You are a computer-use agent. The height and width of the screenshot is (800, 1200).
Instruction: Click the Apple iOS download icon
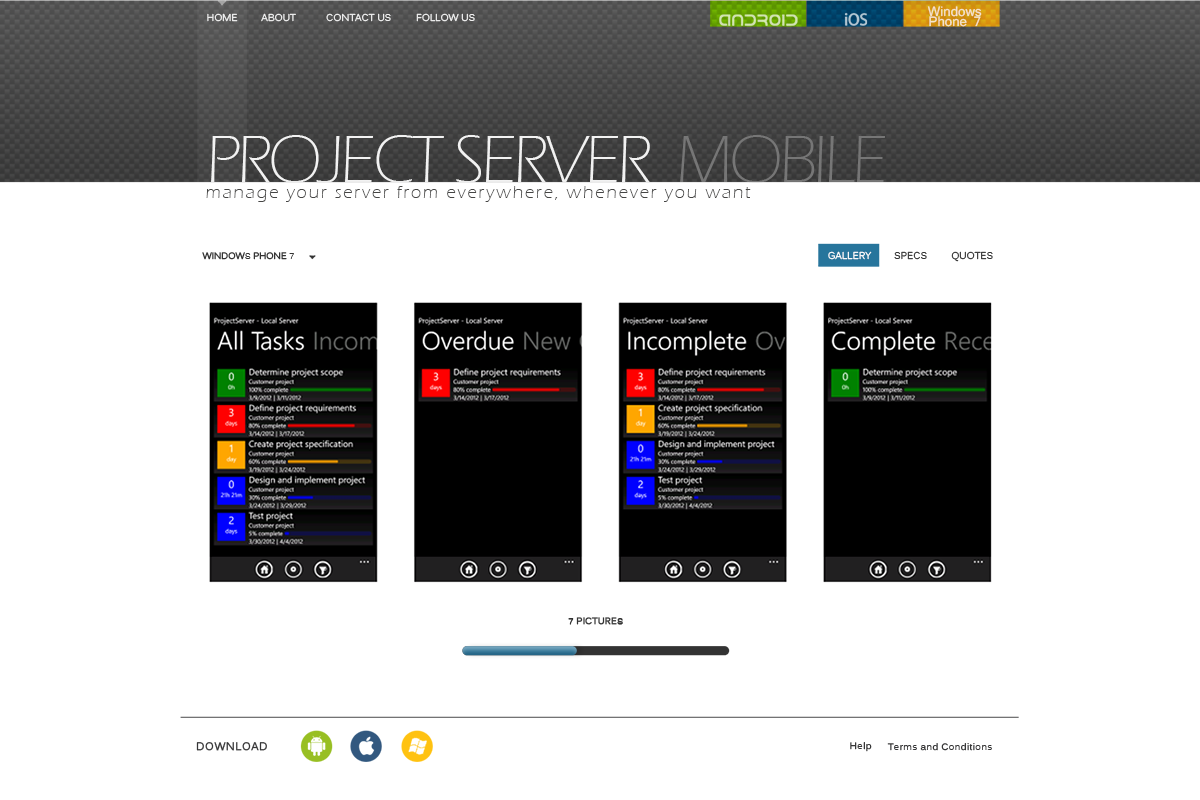(366, 746)
